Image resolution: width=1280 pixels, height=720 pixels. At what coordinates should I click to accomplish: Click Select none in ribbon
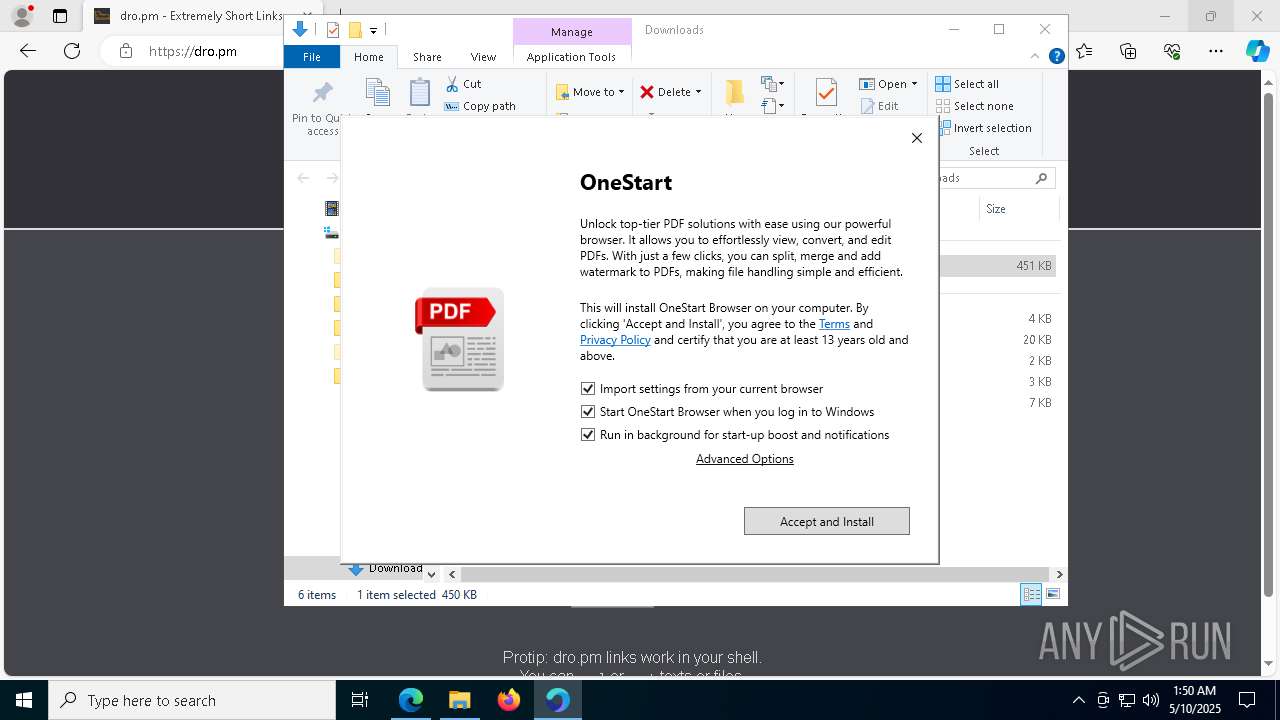click(x=975, y=106)
